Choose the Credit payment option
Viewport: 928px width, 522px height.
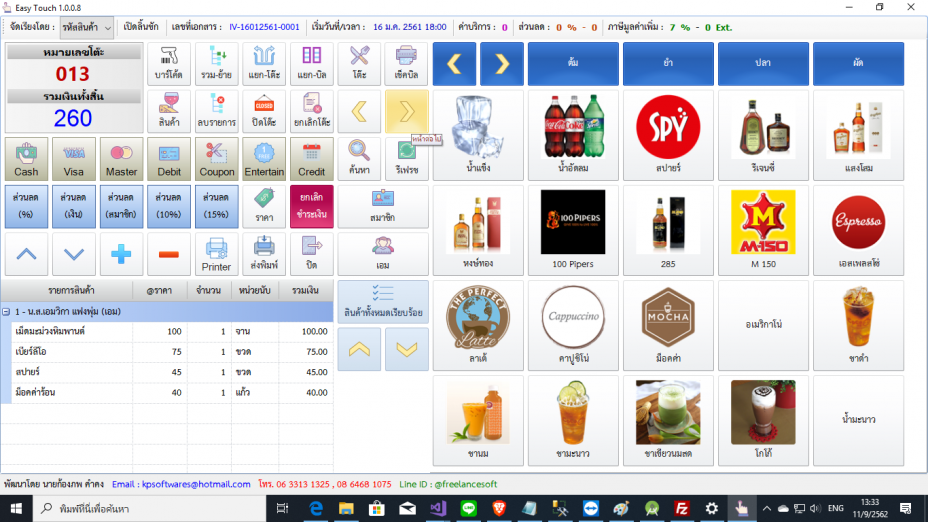pos(311,159)
